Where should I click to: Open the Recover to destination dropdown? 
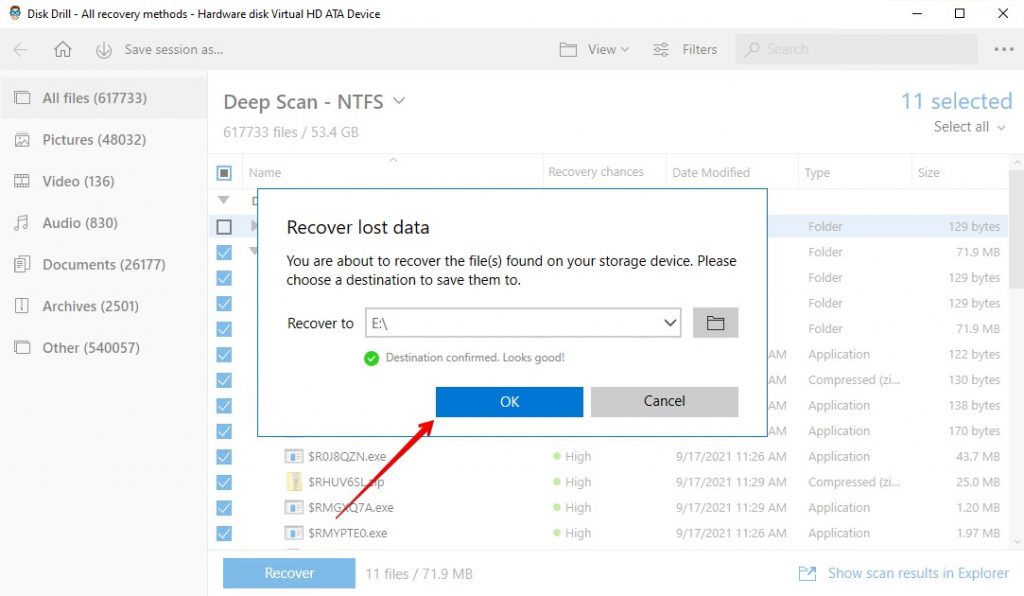[670, 322]
